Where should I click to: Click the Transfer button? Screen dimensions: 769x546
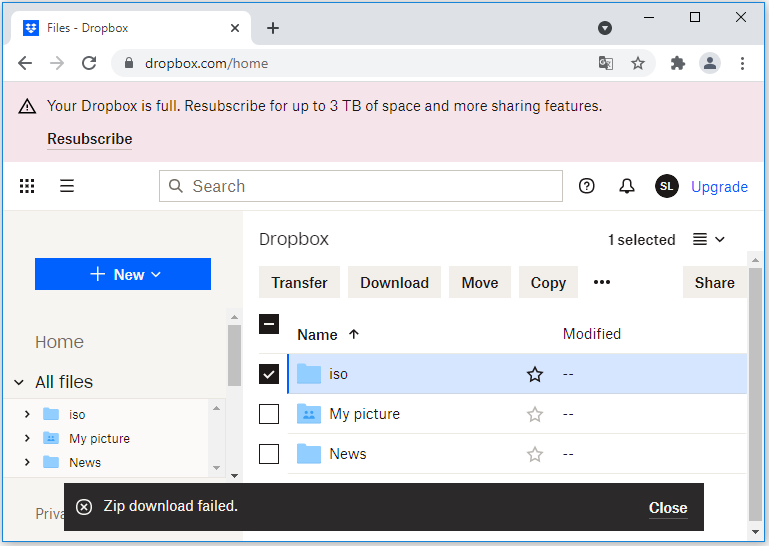click(x=299, y=282)
